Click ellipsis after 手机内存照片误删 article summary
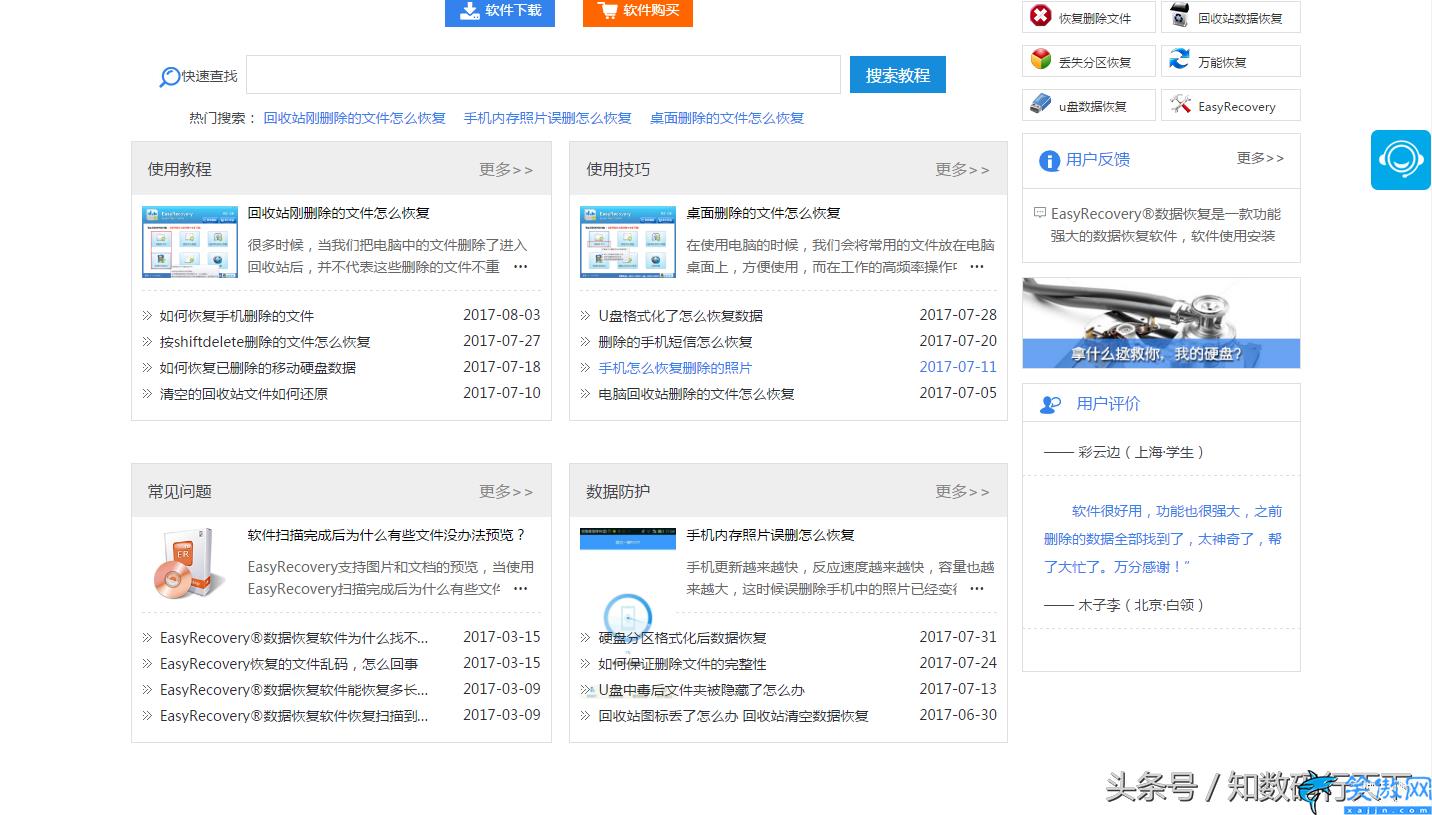Screen dimensions: 1432x815 [977, 589]
